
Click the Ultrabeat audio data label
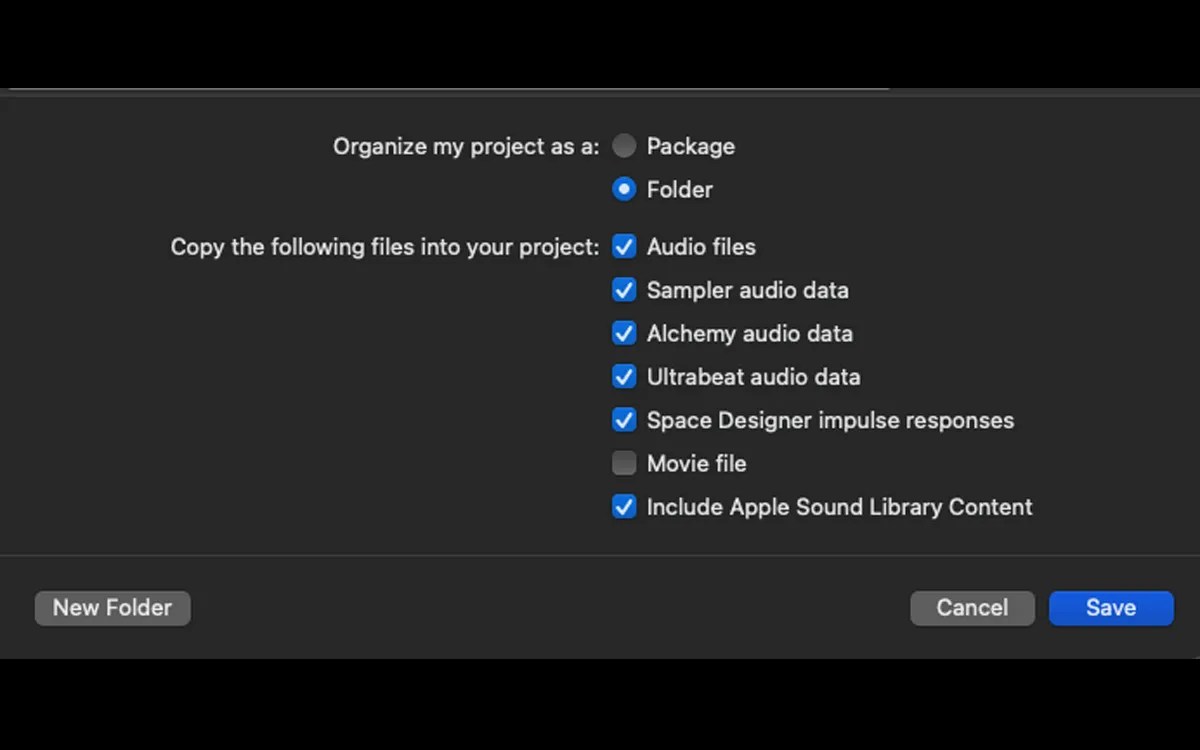point(754,377)
